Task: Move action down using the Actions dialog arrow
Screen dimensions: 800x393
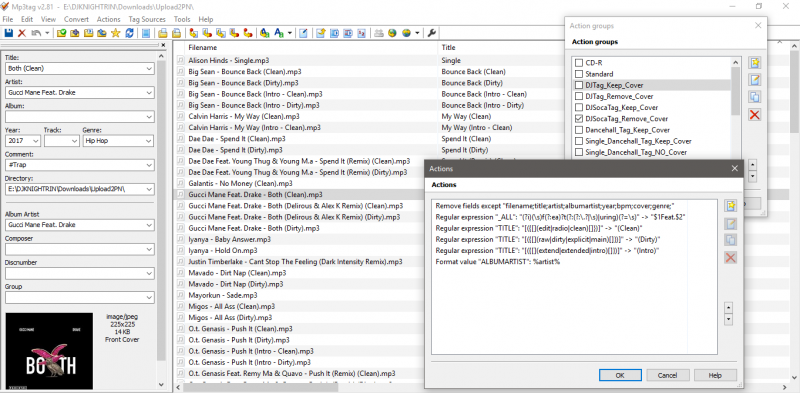Action: coord(729,320)
